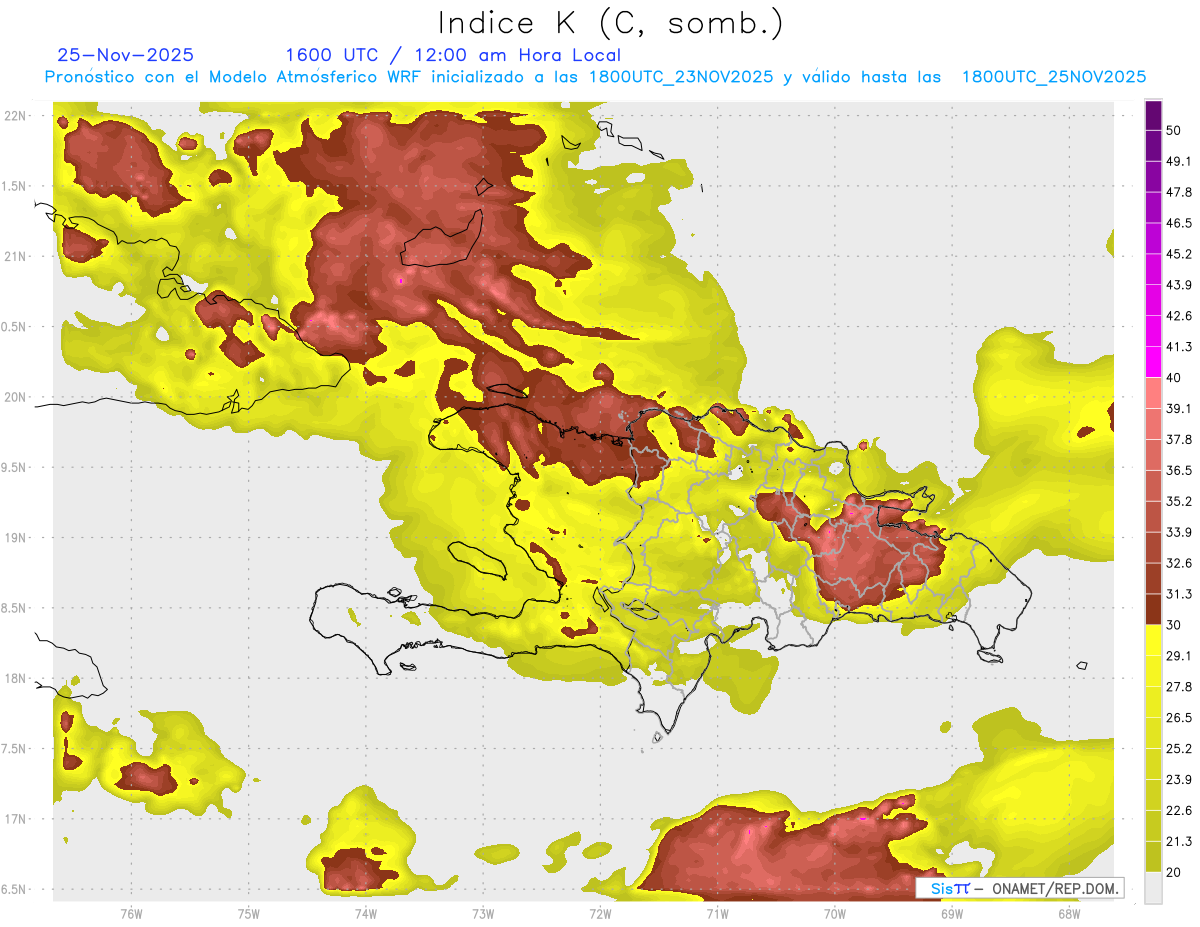Click the "17N" latitude label

[15, 820]
